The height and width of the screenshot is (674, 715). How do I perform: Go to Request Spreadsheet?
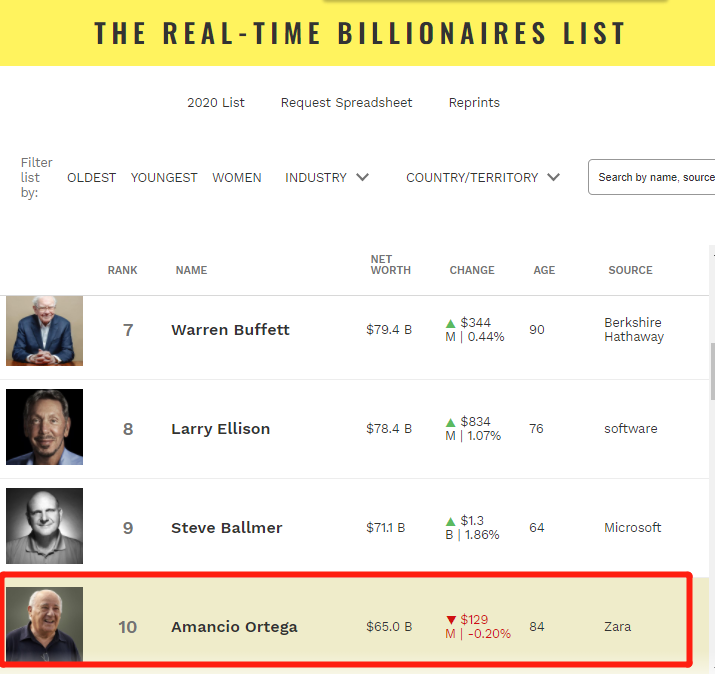(x=346, y=103)
